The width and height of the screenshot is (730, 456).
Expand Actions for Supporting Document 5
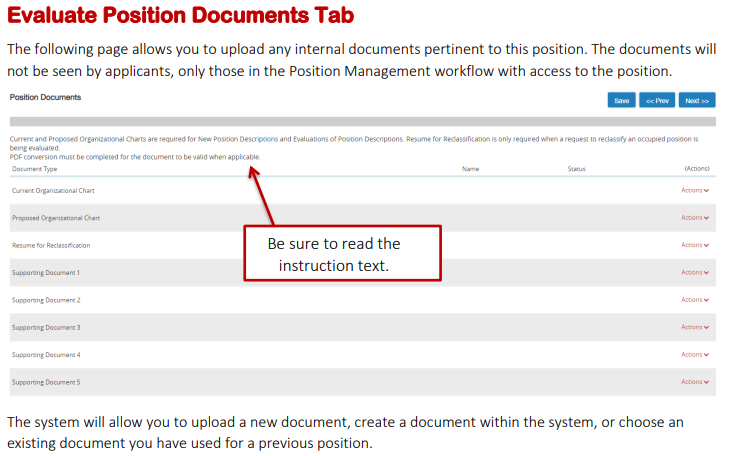(x=695, y=382)
